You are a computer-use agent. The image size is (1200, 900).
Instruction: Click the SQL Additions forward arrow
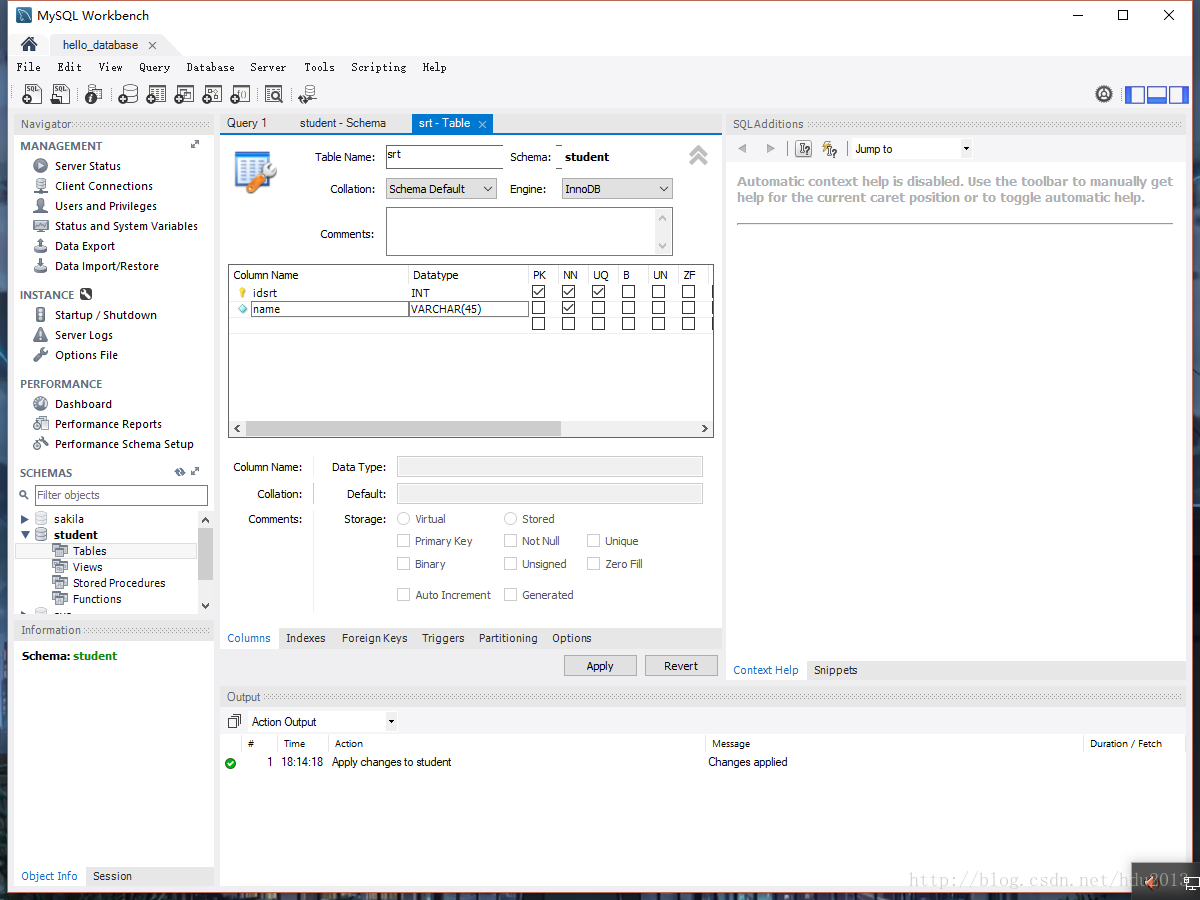pos(770,149)
